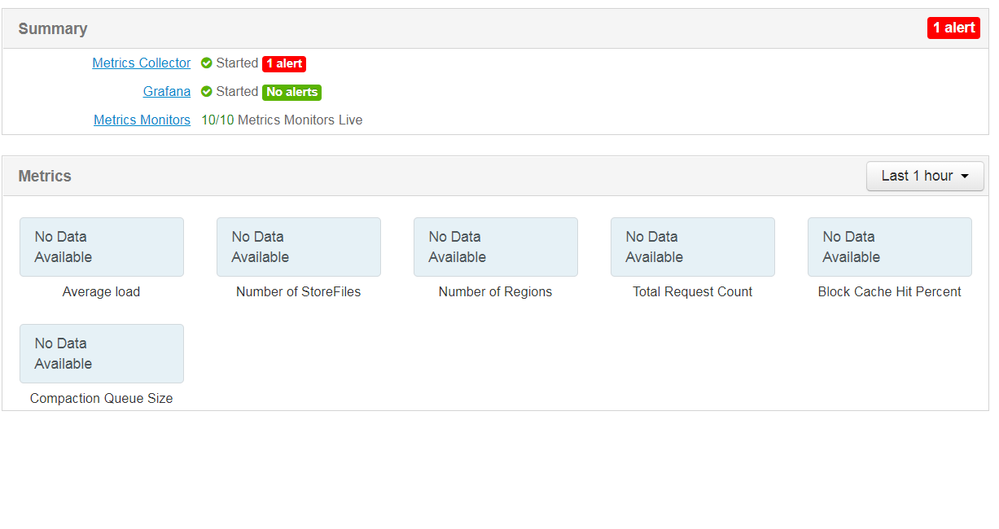Image resolution: width=999 pixels, height=529 pixels.
Task: Click the Metrics panel heading
Action: (45, 176)
